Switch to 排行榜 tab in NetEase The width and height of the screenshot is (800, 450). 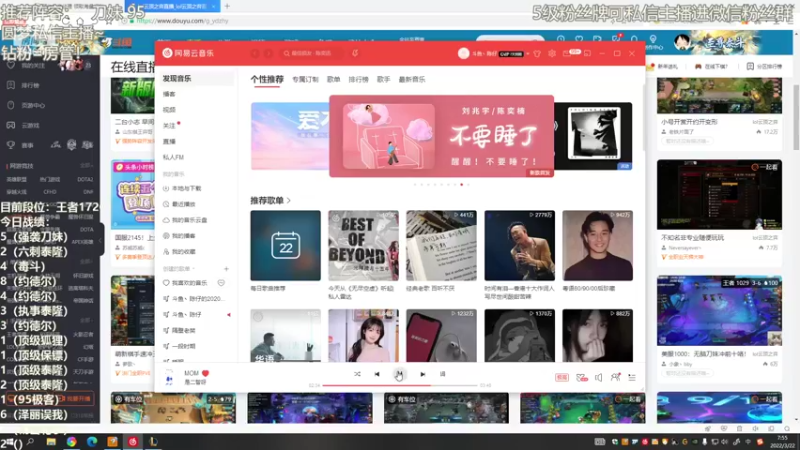tap(358, 80)
